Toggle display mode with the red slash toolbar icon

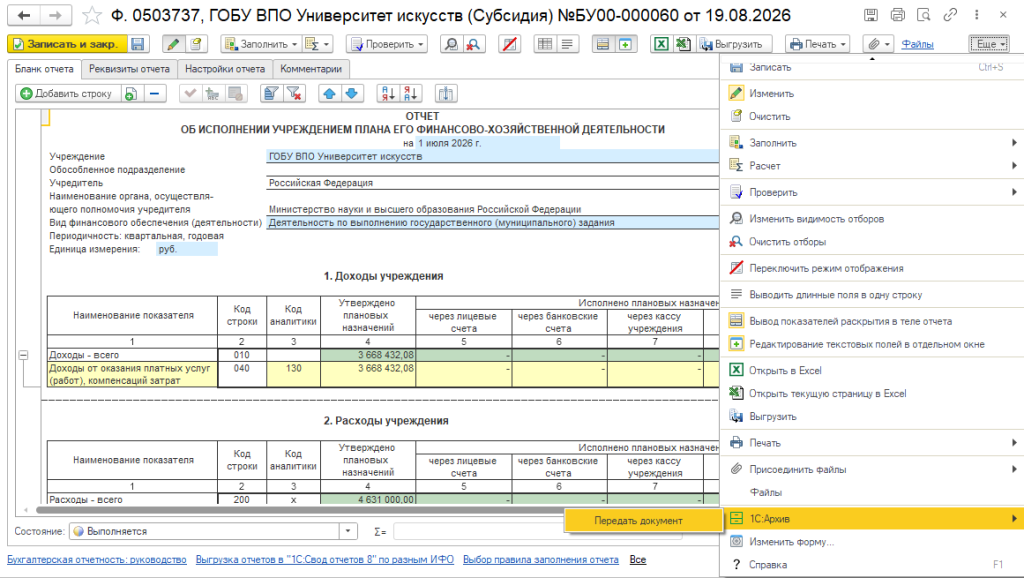(509, 44)
